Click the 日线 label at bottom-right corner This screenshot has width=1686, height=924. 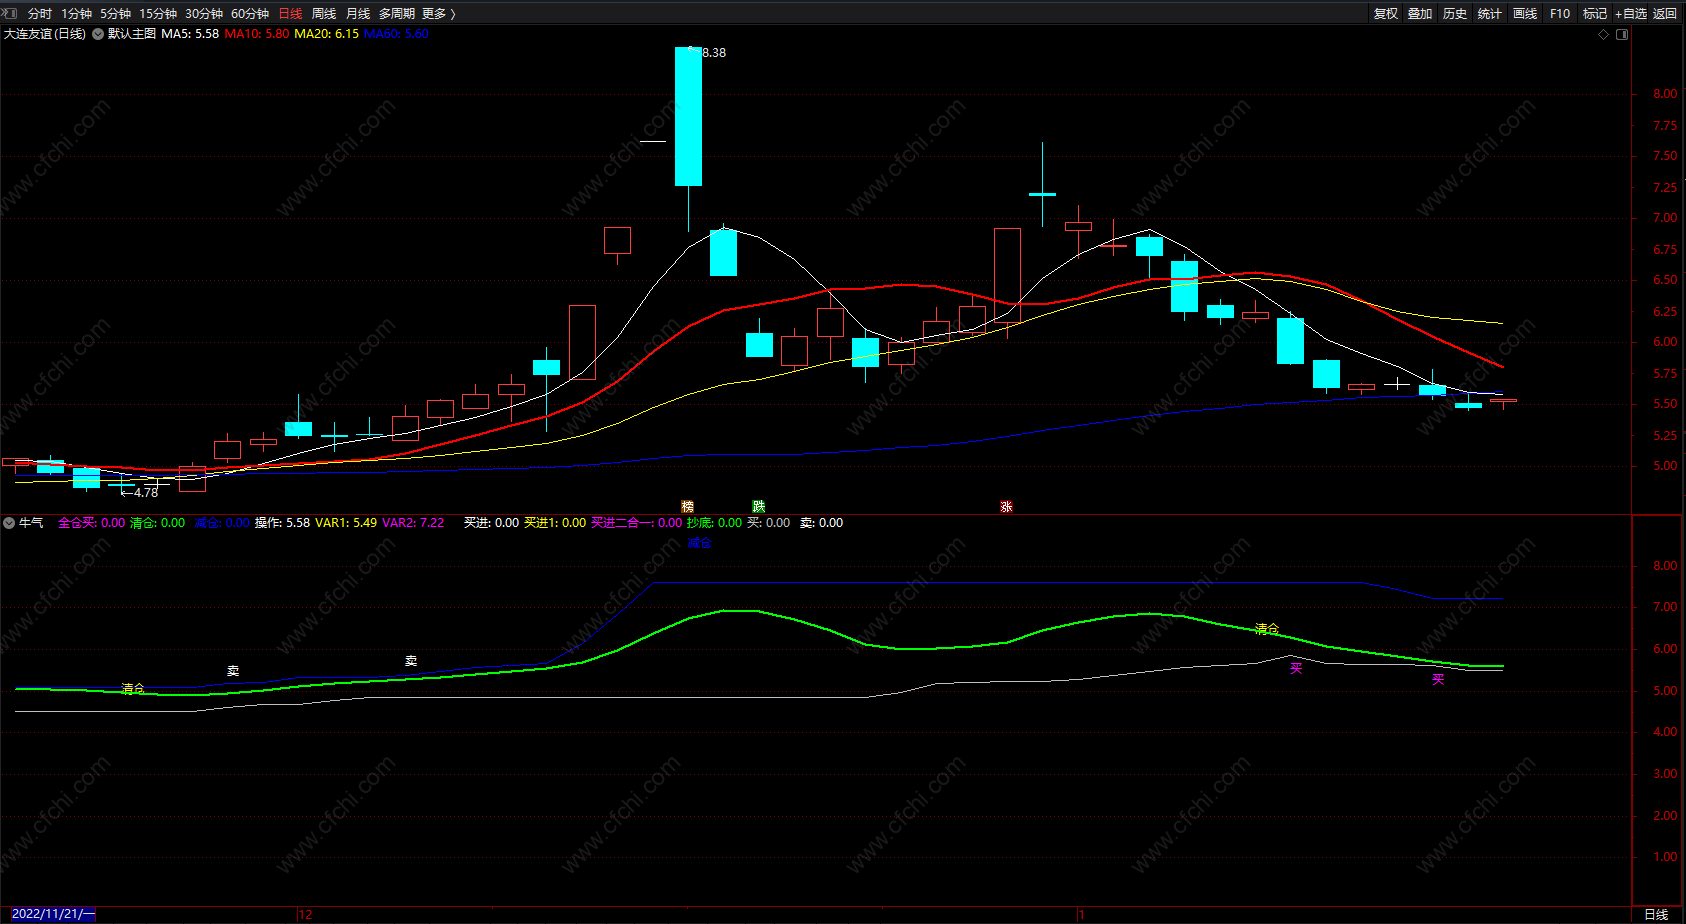[x=1656, y=914]
